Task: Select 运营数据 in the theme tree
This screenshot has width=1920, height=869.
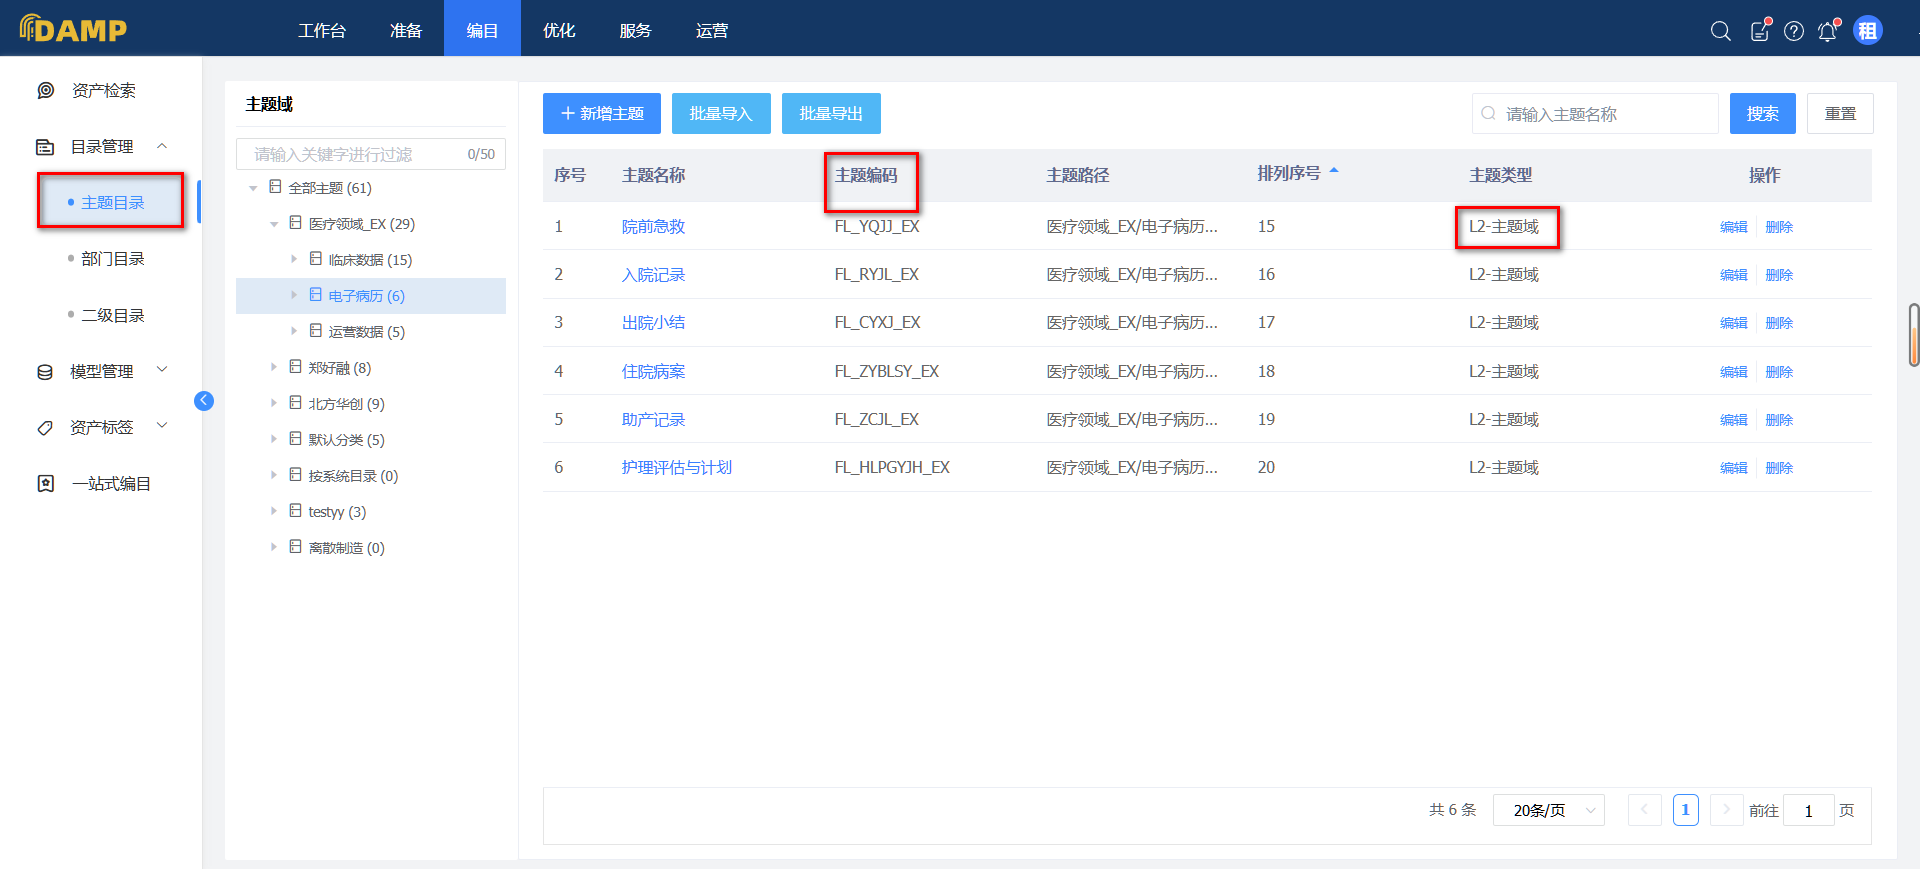Action: pyautogui.click(x=366, y=332)
